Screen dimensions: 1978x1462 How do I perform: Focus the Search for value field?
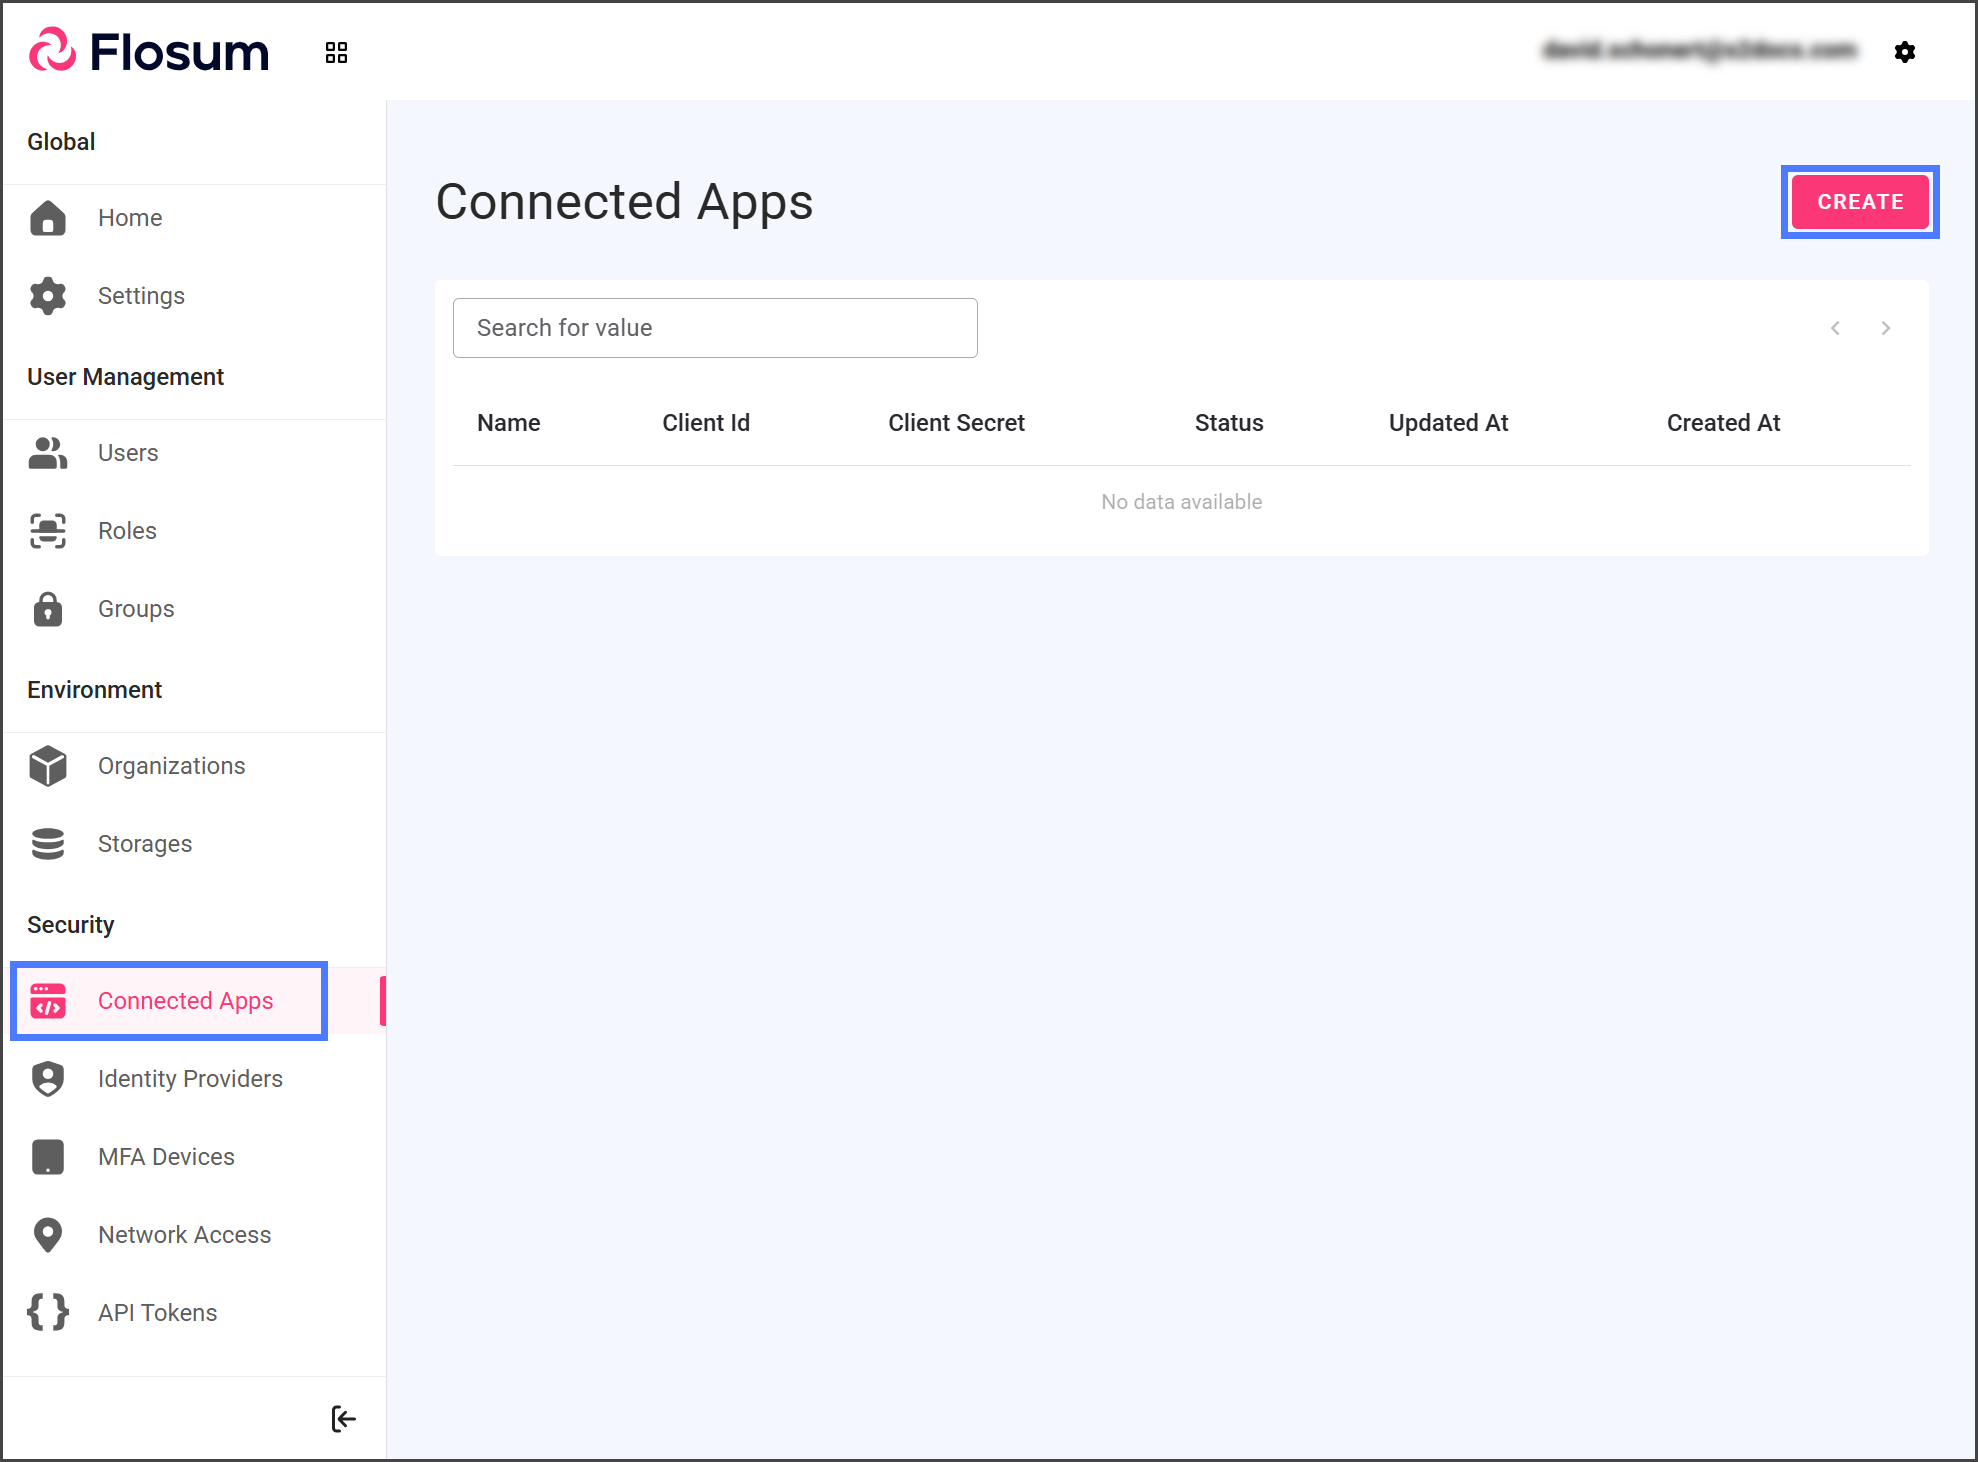click(x=715, y=328)
